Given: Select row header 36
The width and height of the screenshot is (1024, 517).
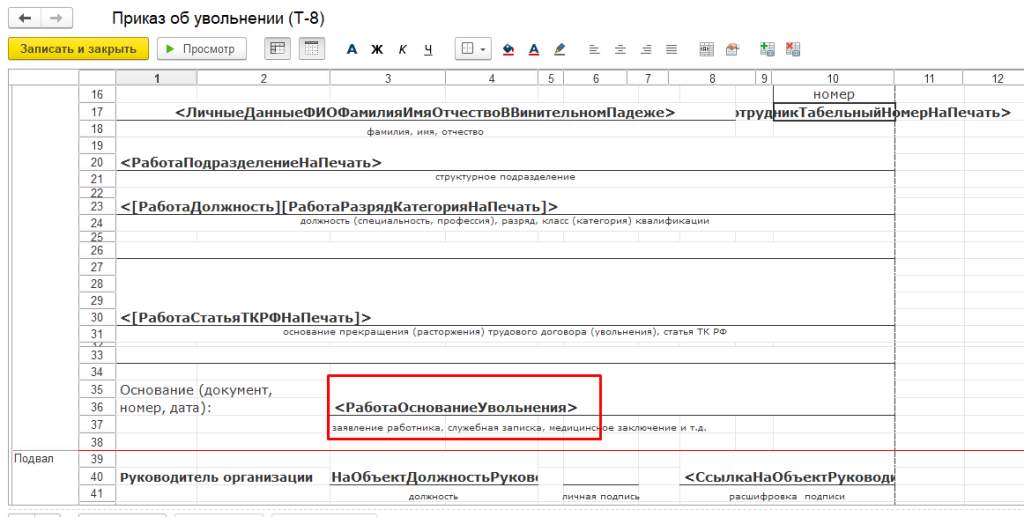Looking at the screenshot, I should pyautogui.click(x=97, y=407).
